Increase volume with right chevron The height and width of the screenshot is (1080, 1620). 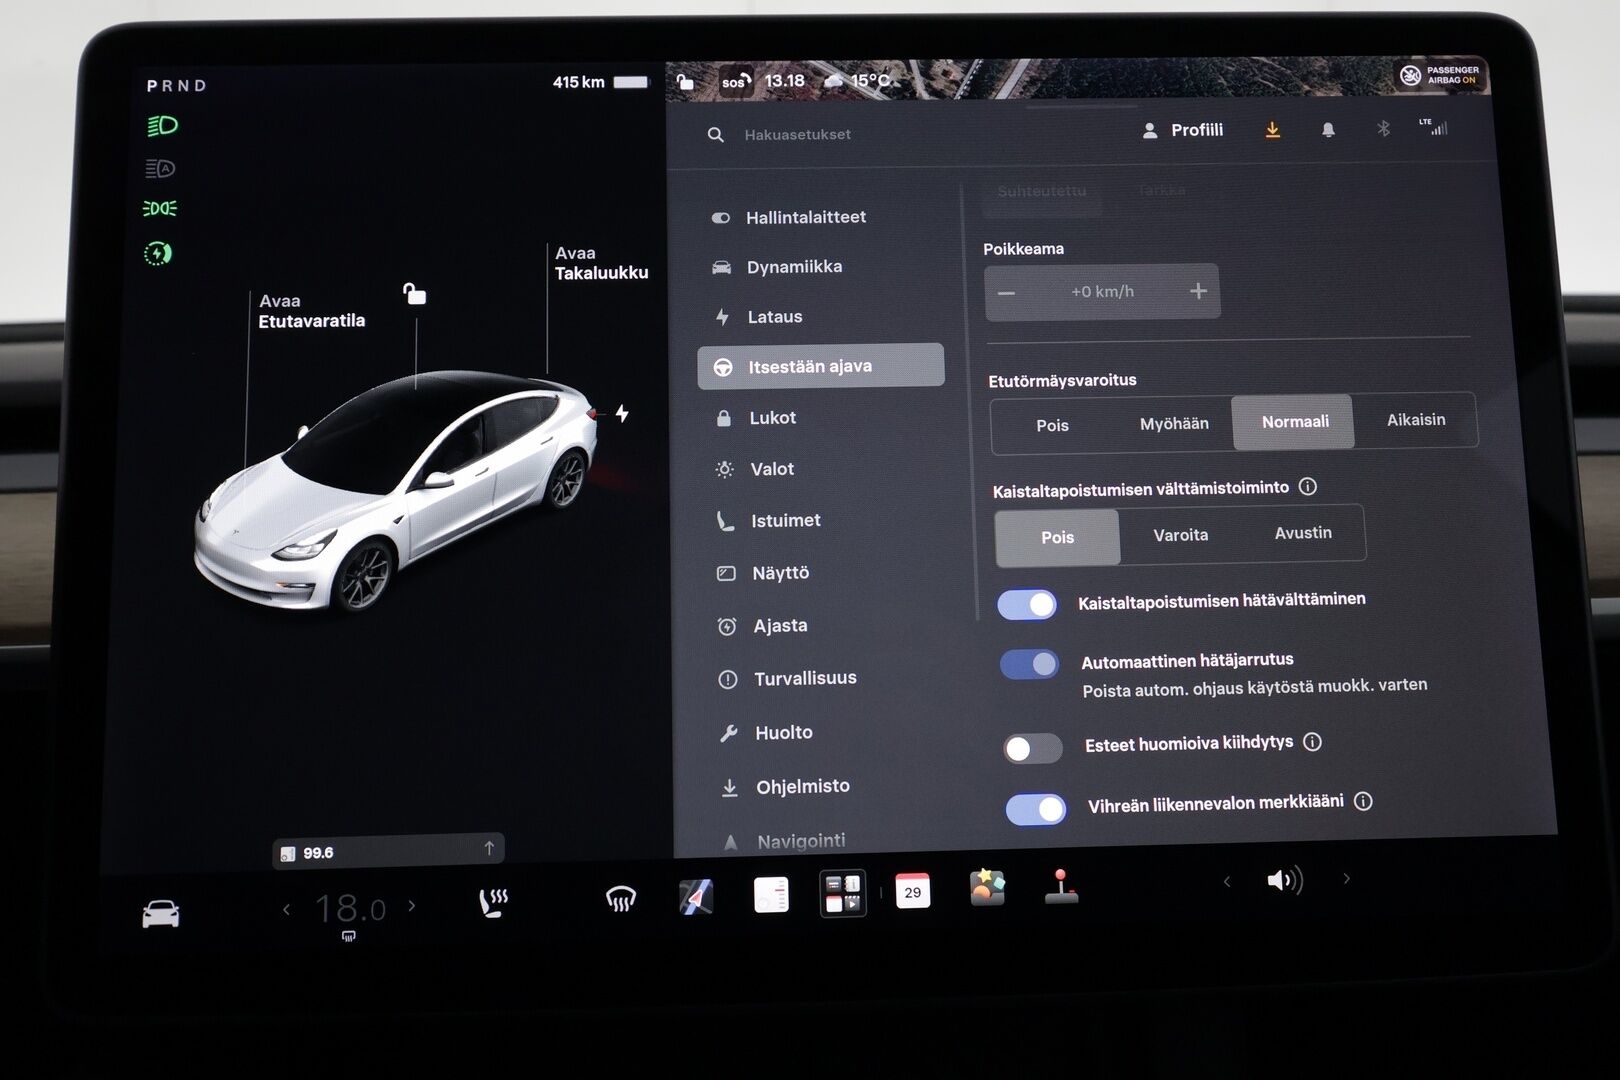[1347, 878]
